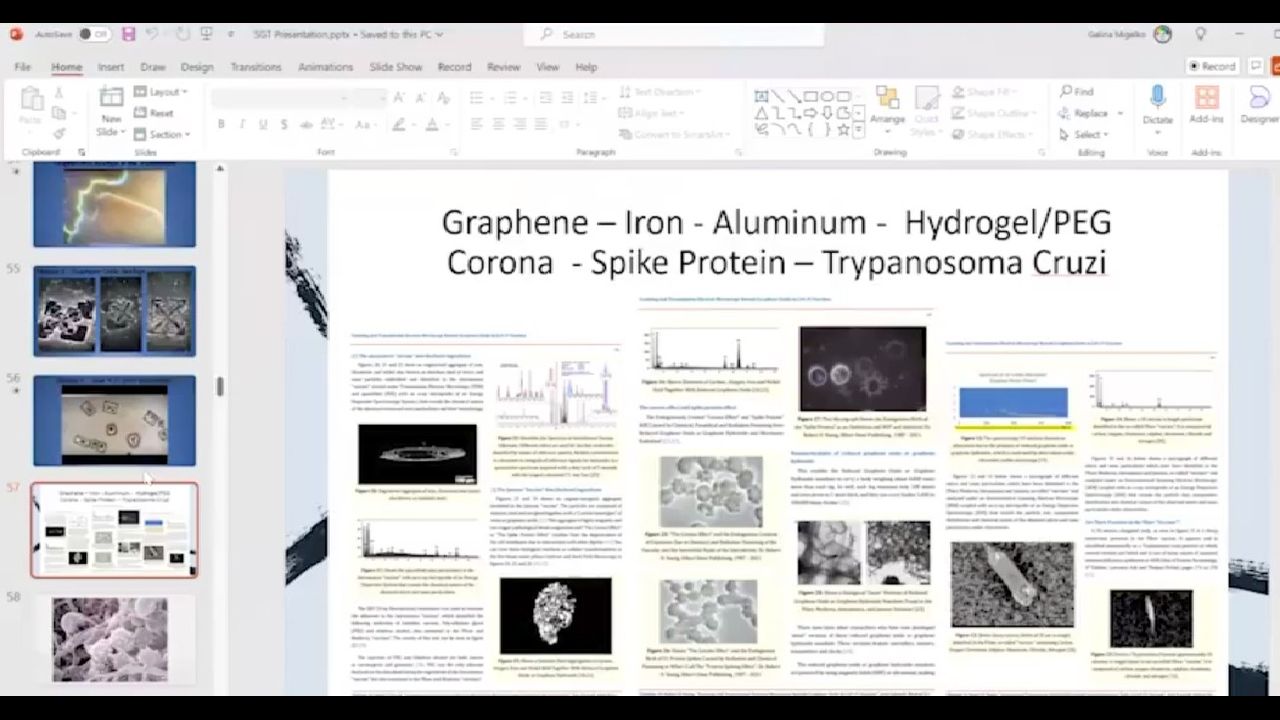Click the Arrange icon
This screenshot has width=1280, height=720.
click(x=887, y=98)
